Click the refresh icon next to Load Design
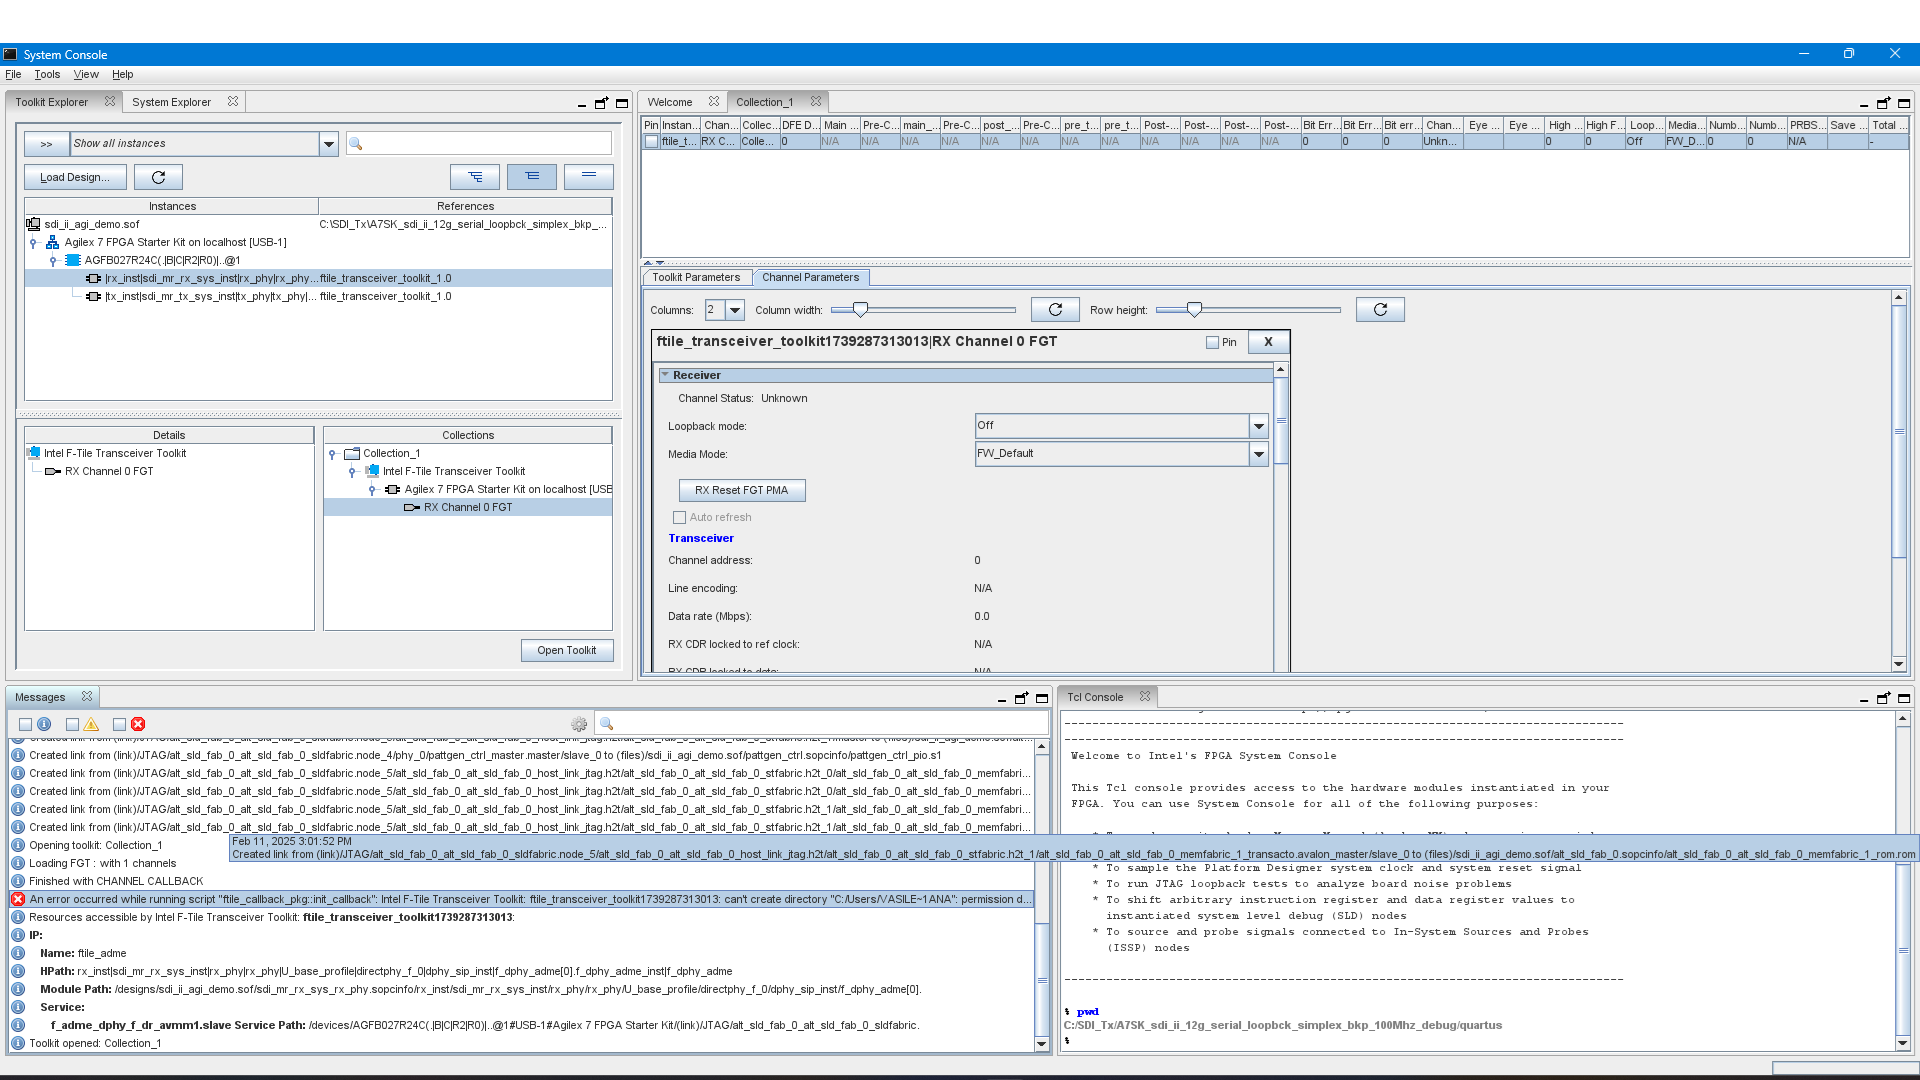Screen dimensions: 1920x1080 pos(158,177)
